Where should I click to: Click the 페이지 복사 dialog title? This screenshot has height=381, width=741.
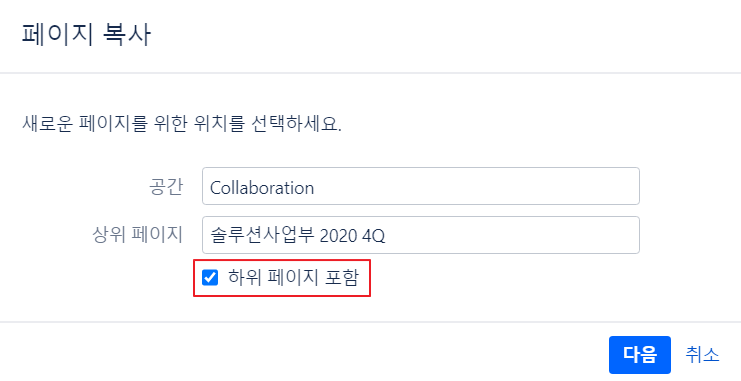point(86,35)
